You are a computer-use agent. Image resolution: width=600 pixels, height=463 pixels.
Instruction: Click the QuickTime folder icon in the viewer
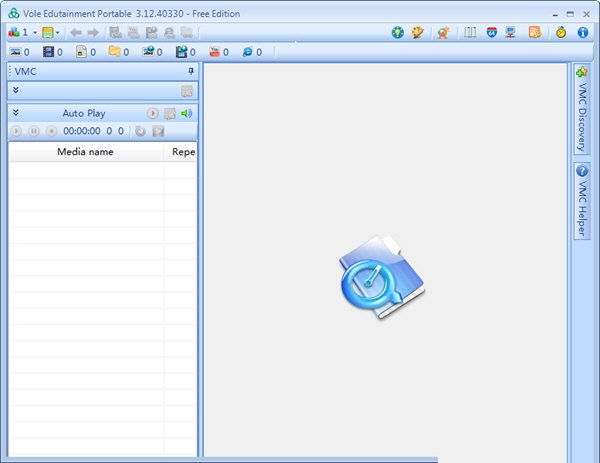click(x=382, y=277)
